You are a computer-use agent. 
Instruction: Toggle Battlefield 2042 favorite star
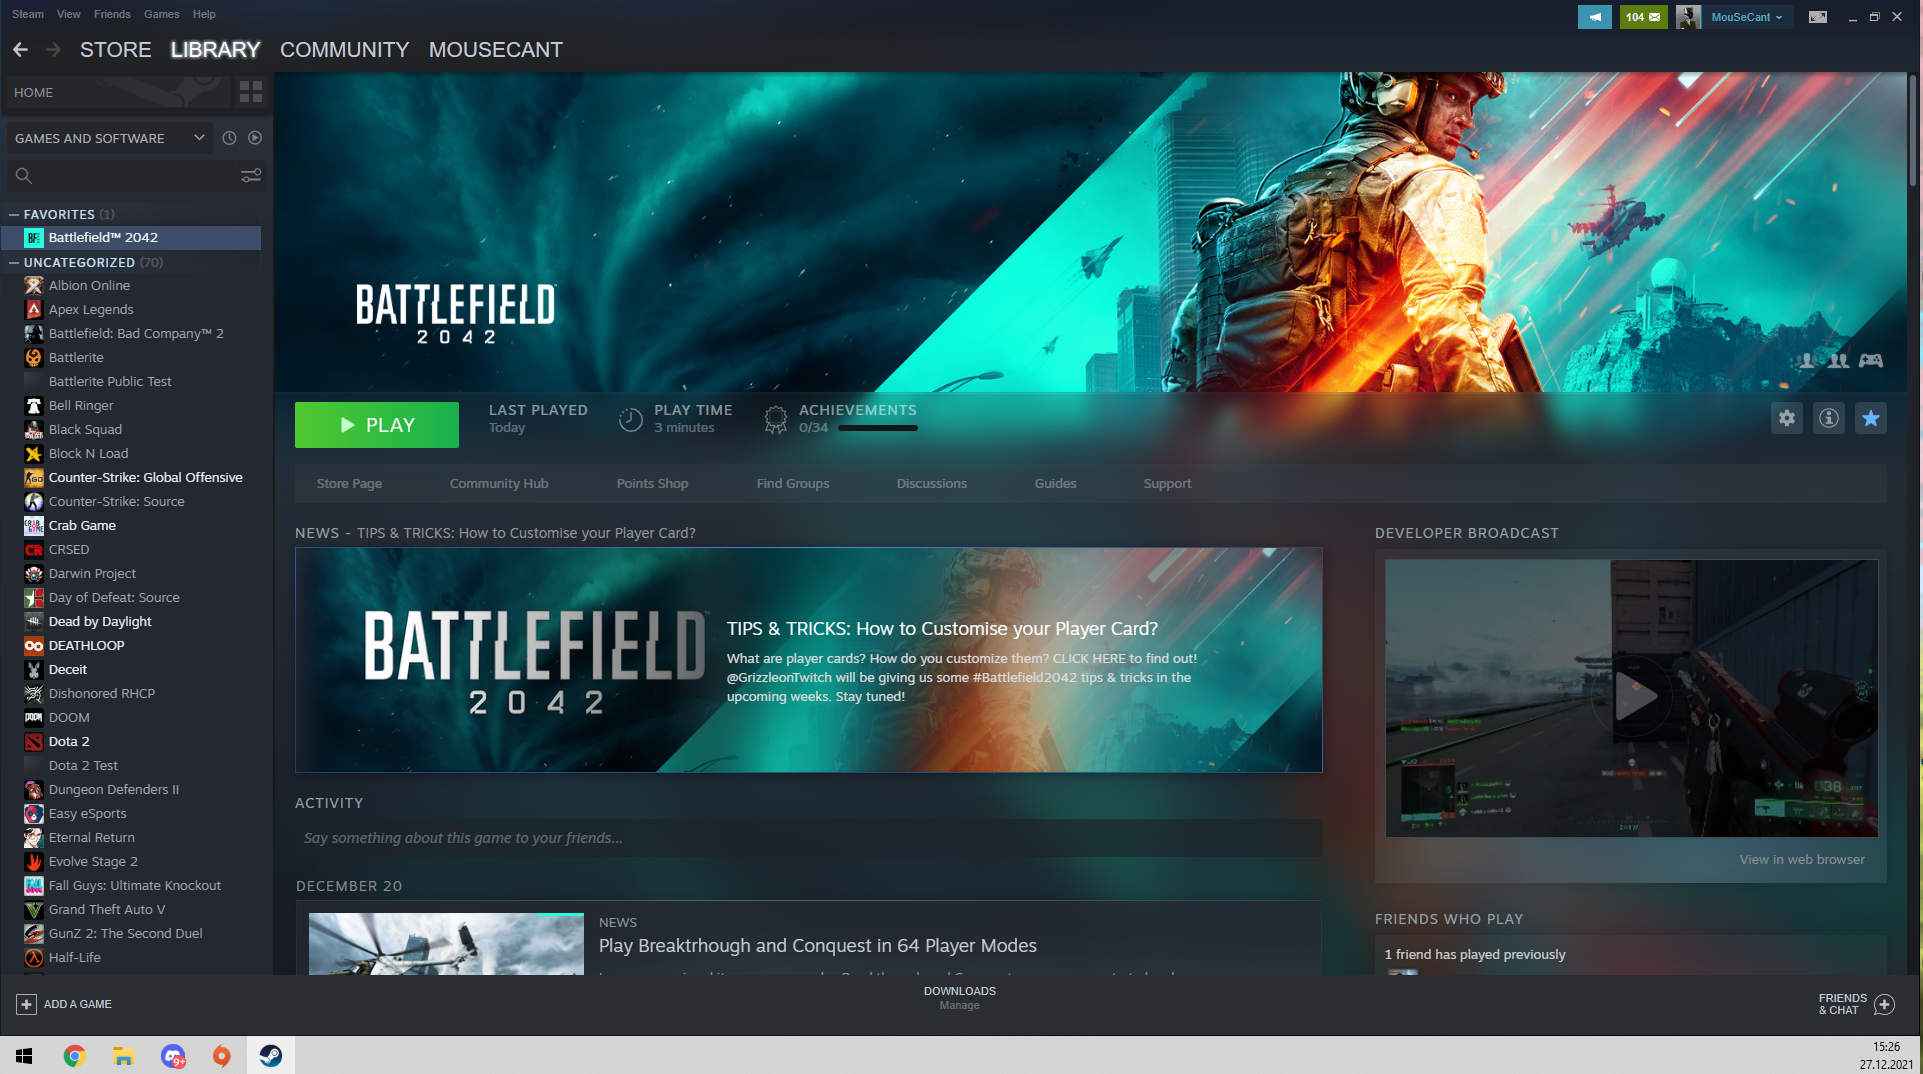click(1870, 418)
